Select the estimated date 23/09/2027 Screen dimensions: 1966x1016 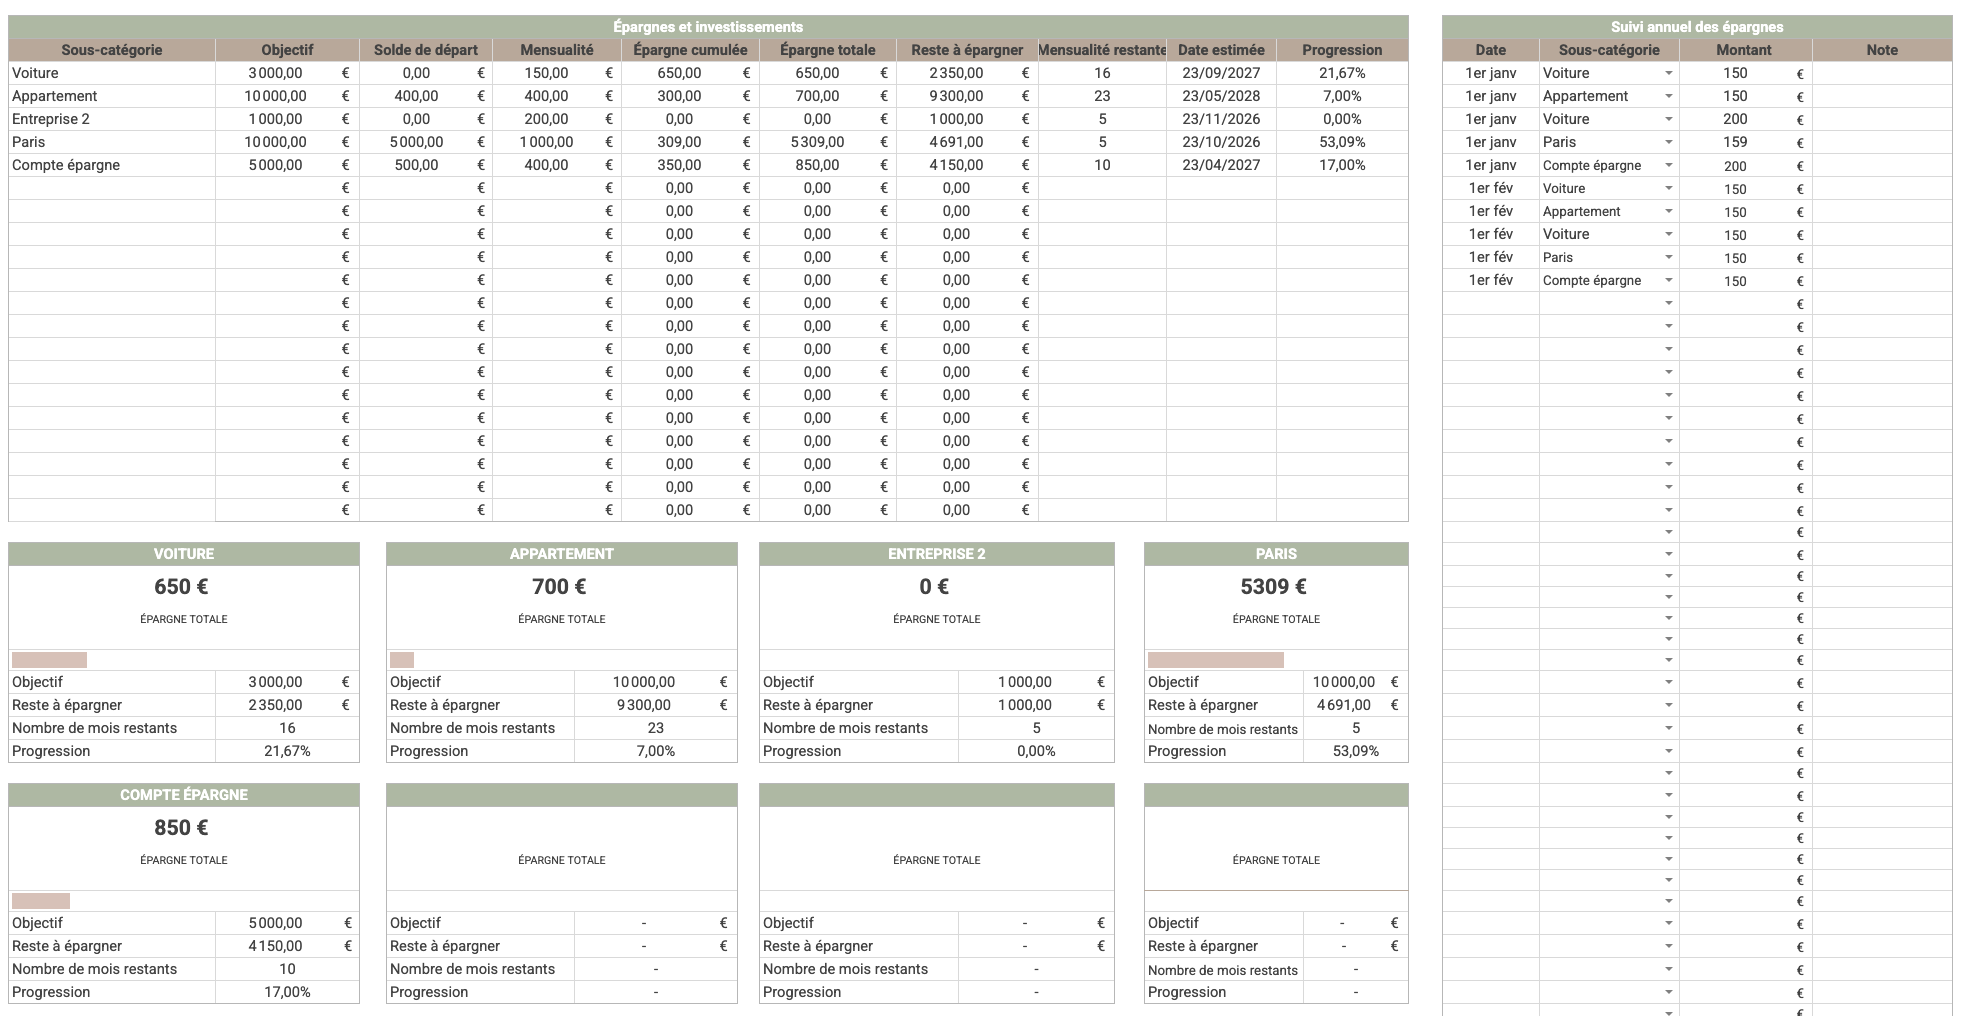click(x=1221, y=73)
